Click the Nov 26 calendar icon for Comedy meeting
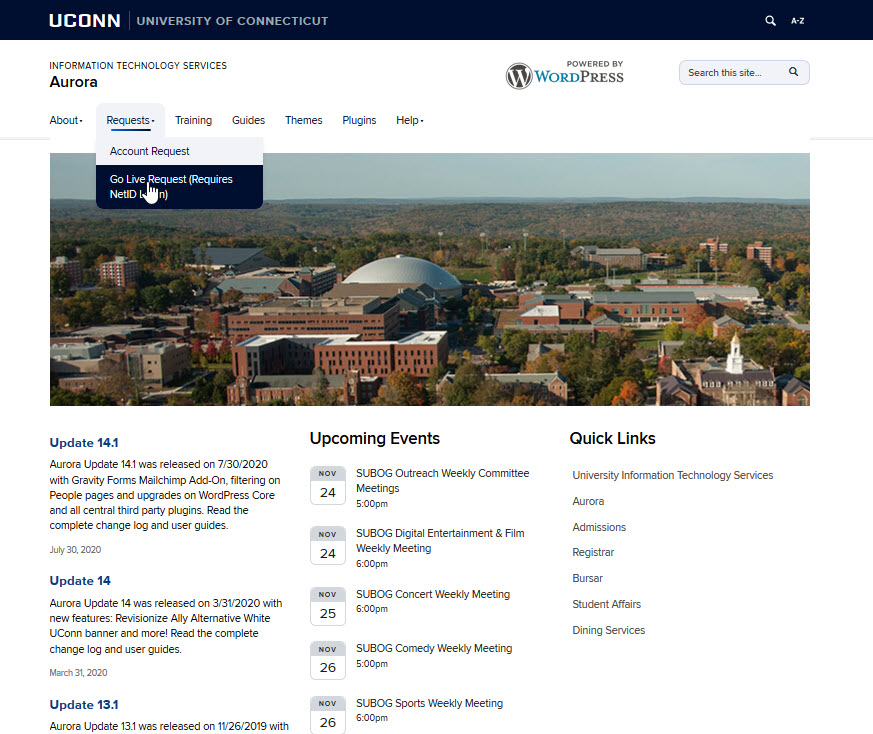Viewport: 873px width, 734px height. [327, 659]
